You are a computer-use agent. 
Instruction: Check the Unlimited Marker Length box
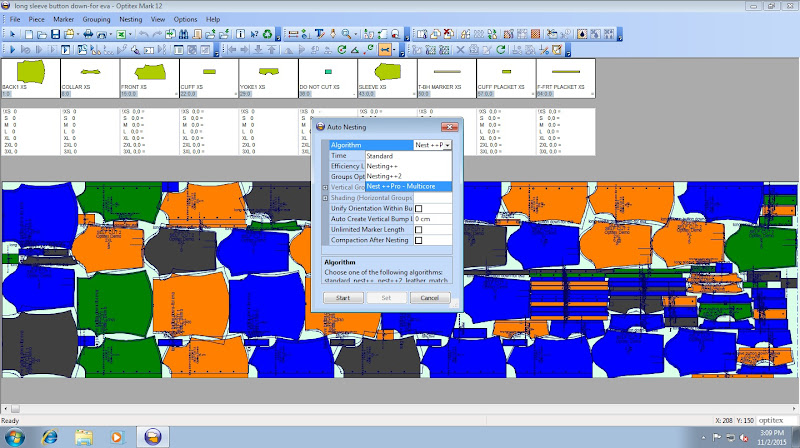tap(418, 230)
